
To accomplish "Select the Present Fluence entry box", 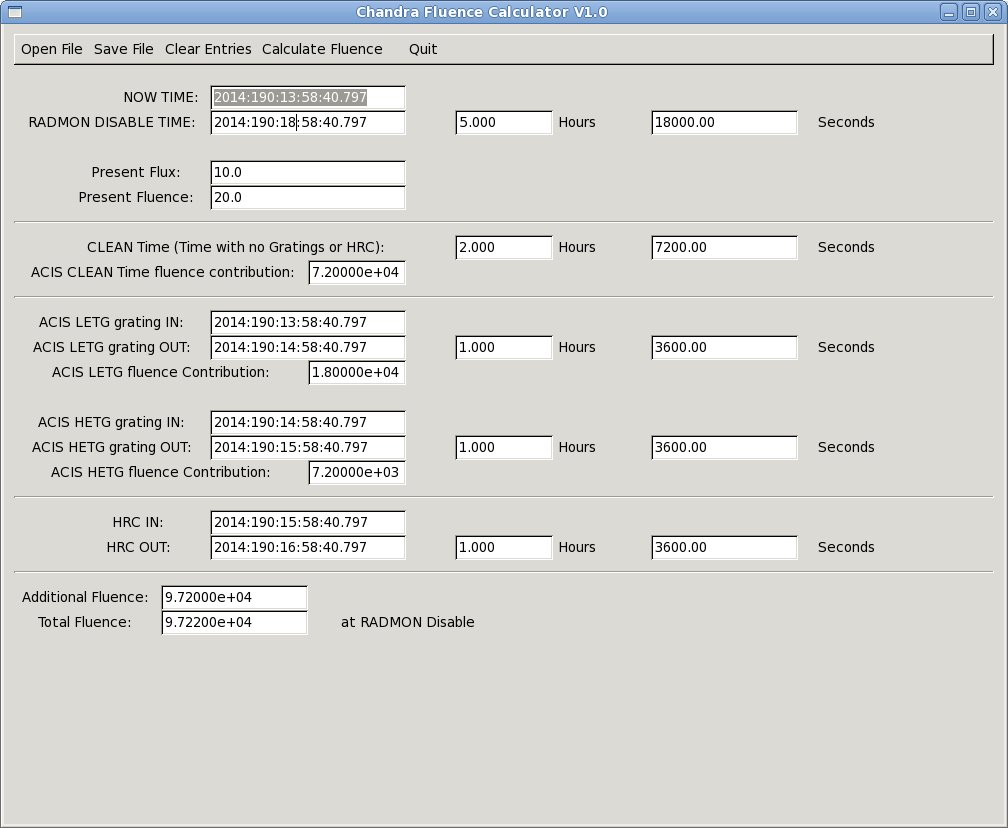I will click(307, 197).
